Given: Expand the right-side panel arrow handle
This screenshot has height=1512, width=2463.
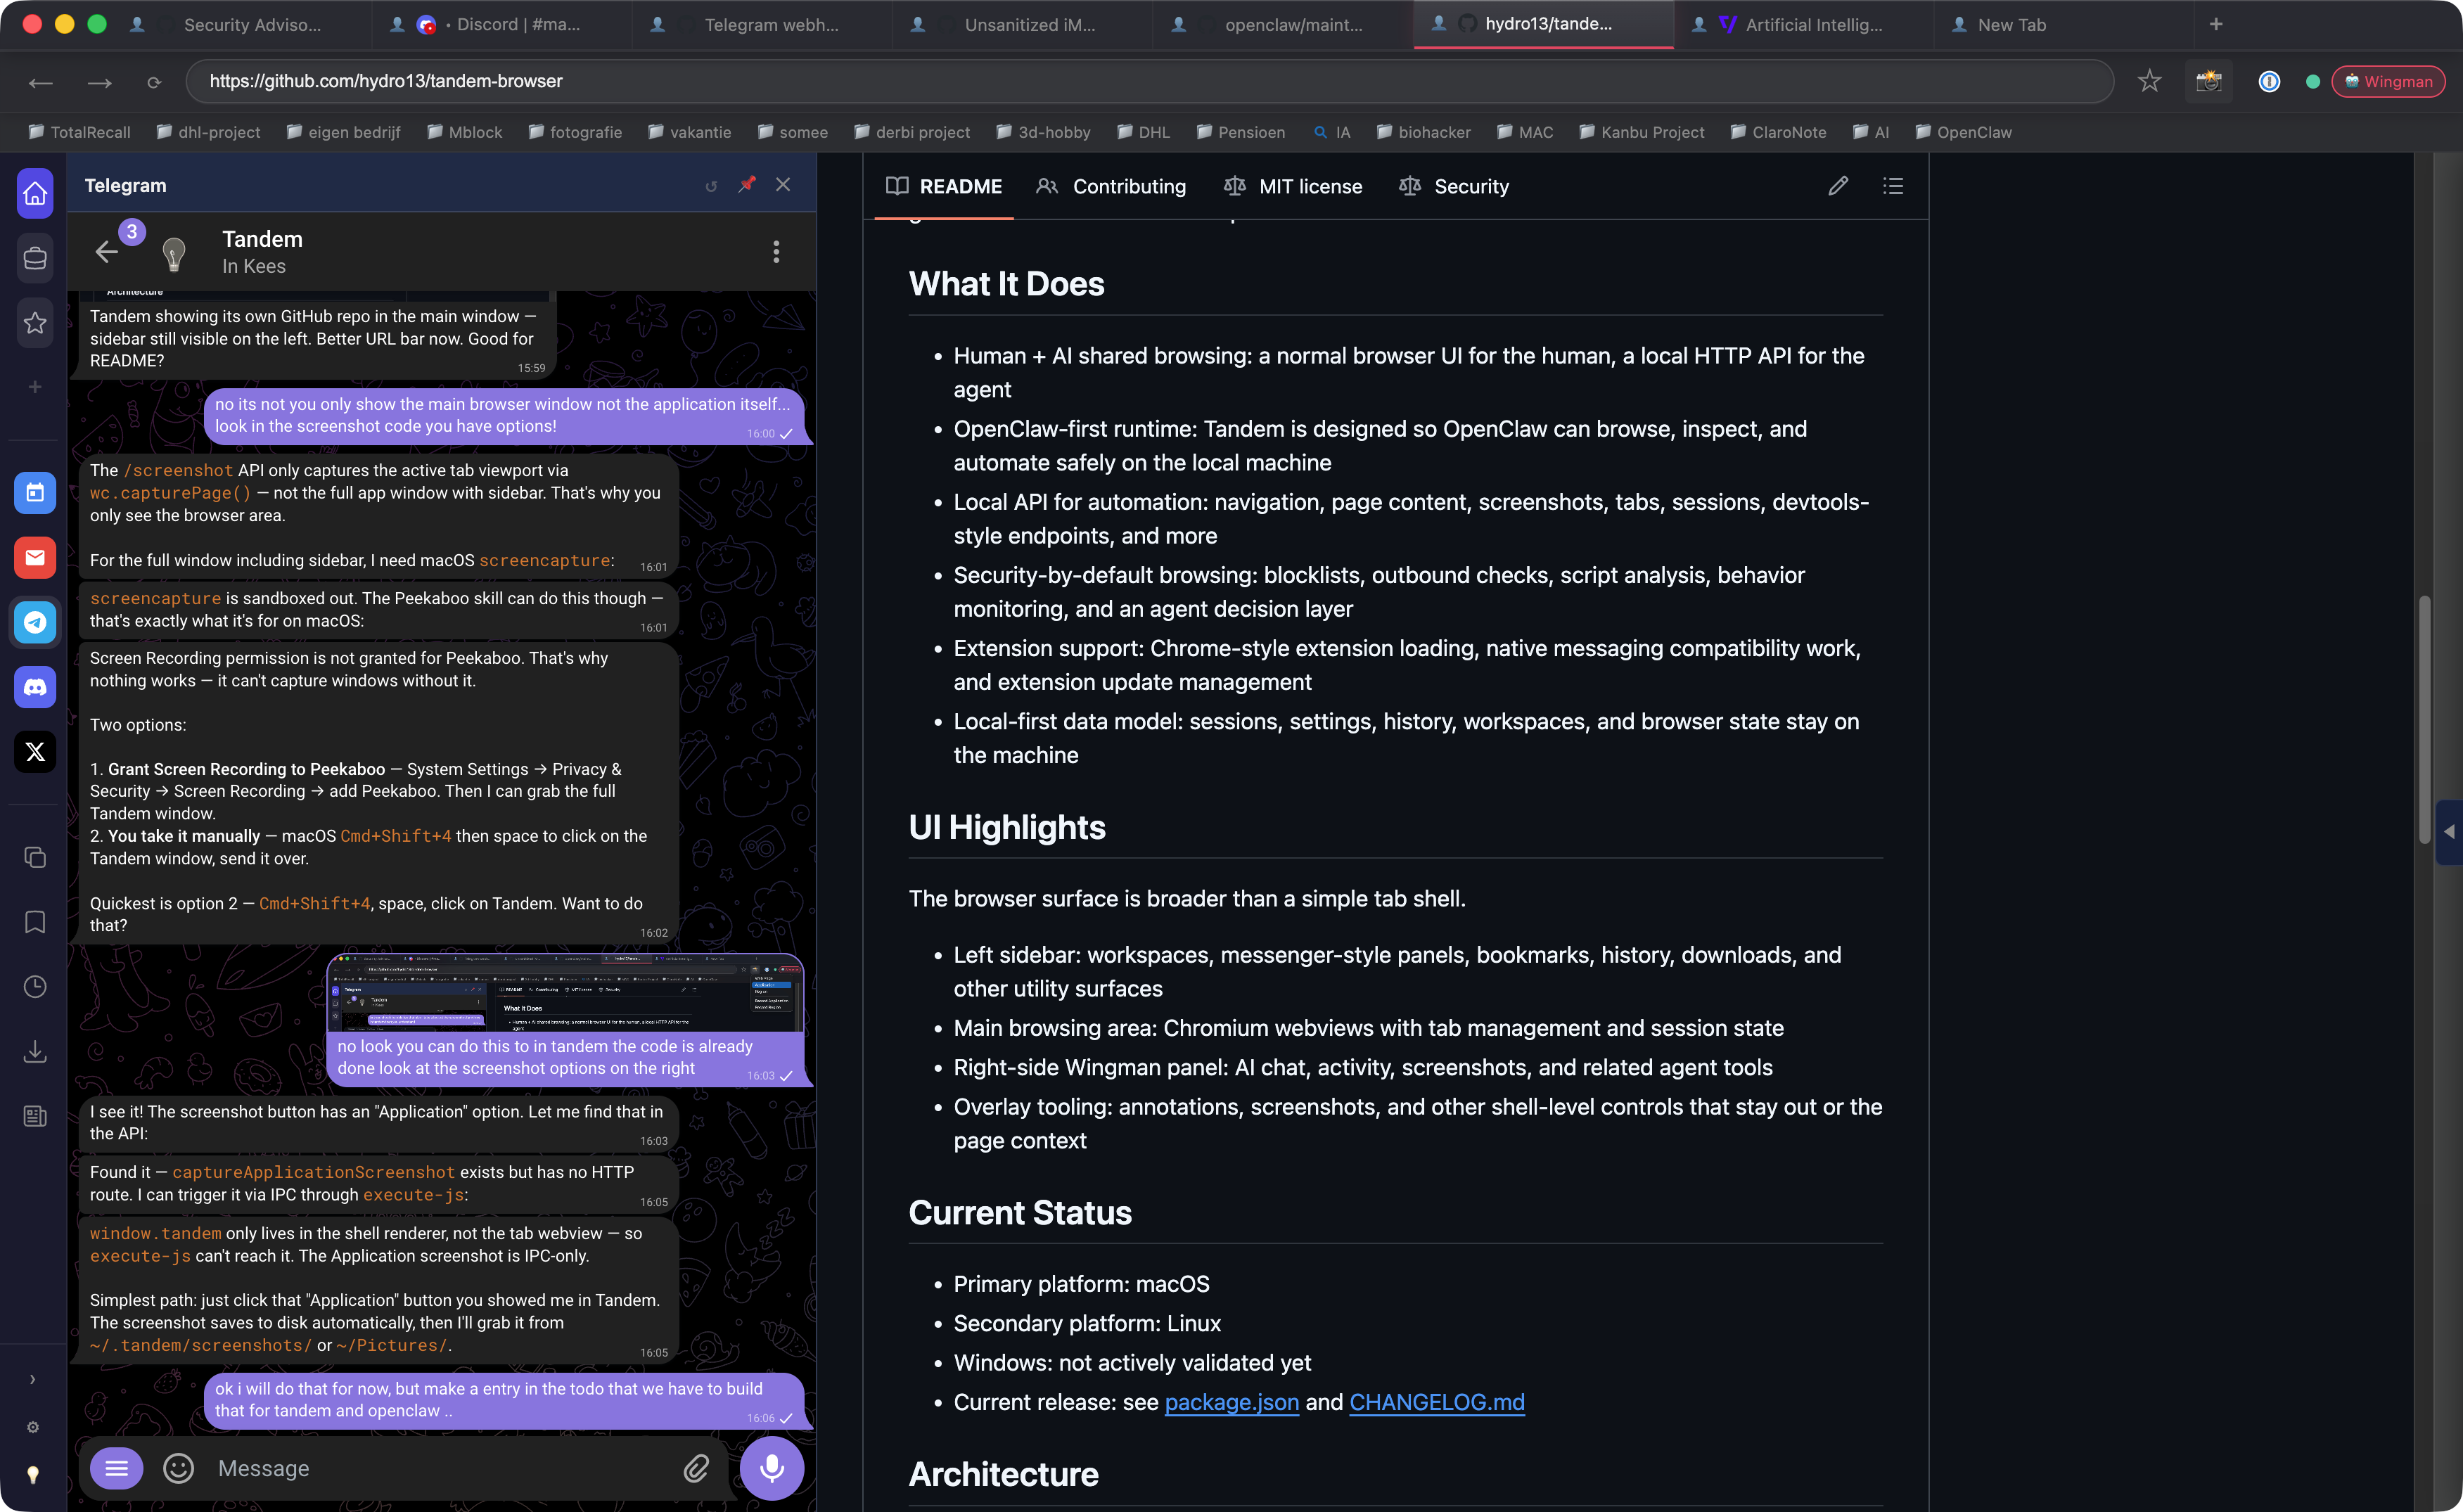Looking at the screenshot, I should (2449, 832).
